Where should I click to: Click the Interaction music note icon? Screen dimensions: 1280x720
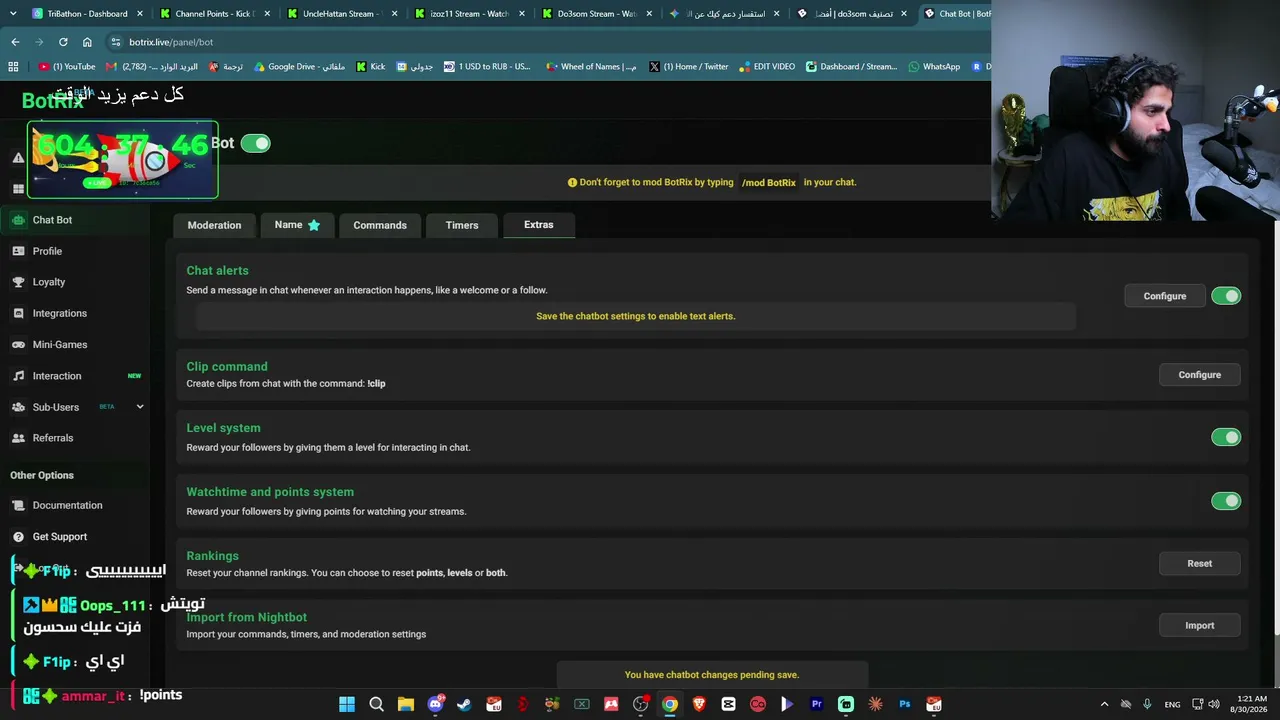click(18, 376)
